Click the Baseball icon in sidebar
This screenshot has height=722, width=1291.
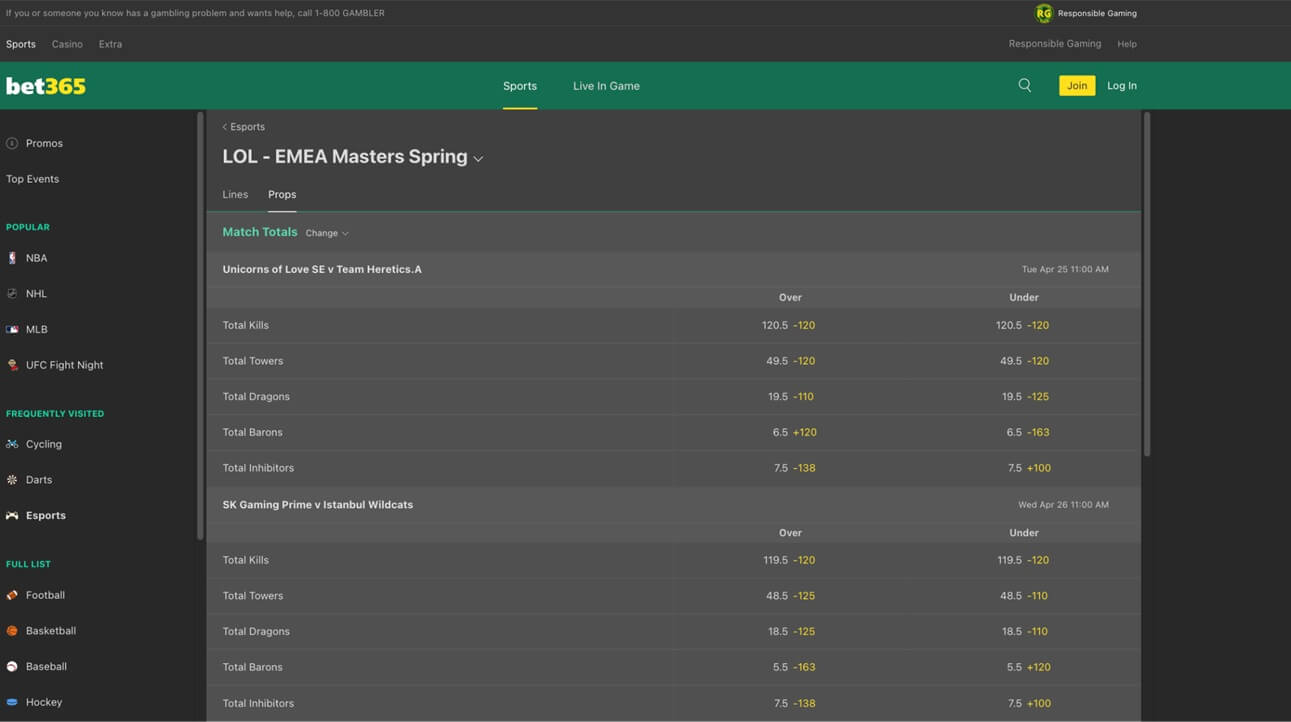pyautogui.click(x=12, y=666)
